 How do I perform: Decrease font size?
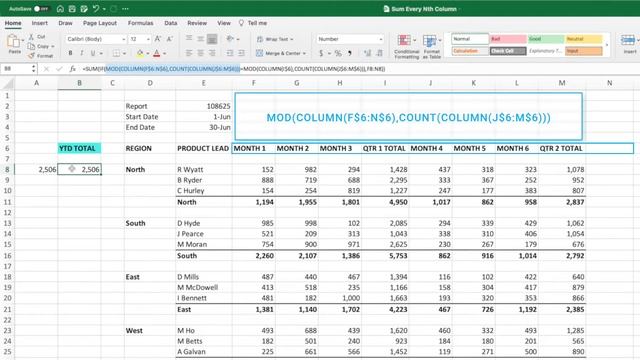click(x=170, y=39)
